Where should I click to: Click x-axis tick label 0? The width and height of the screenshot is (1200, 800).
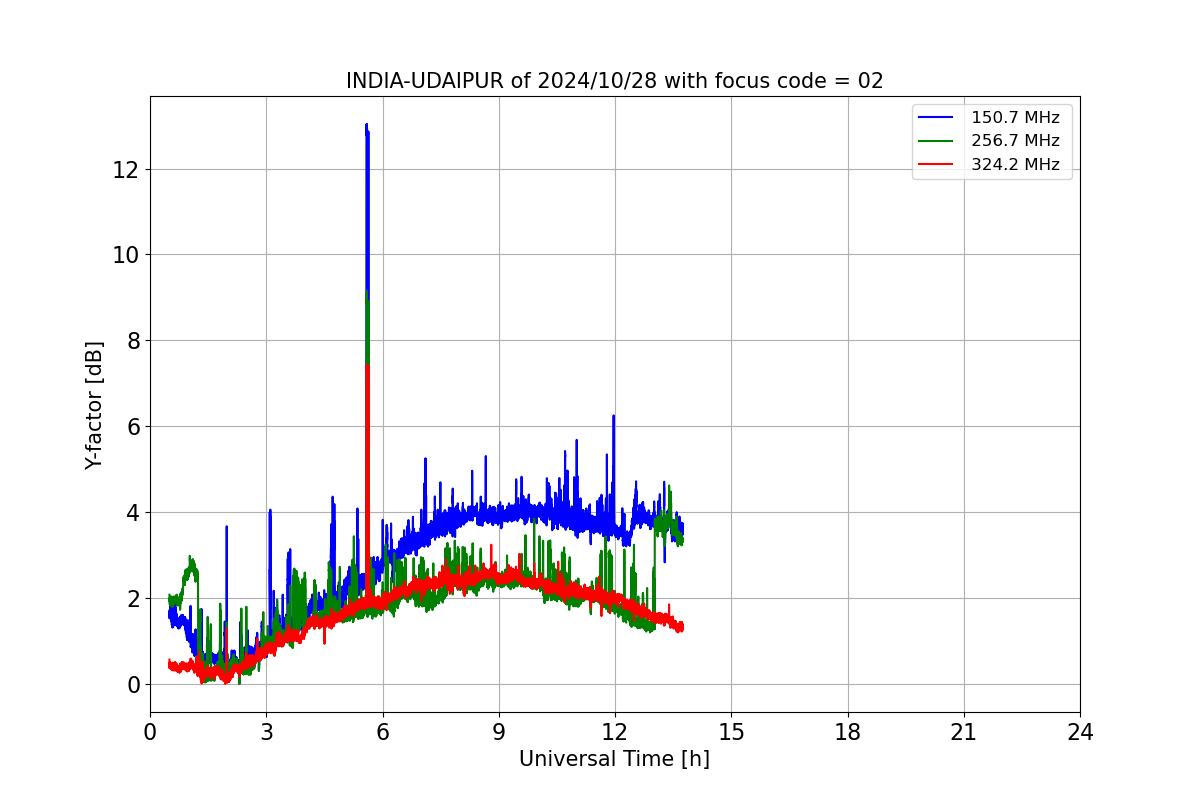point(150,732)
